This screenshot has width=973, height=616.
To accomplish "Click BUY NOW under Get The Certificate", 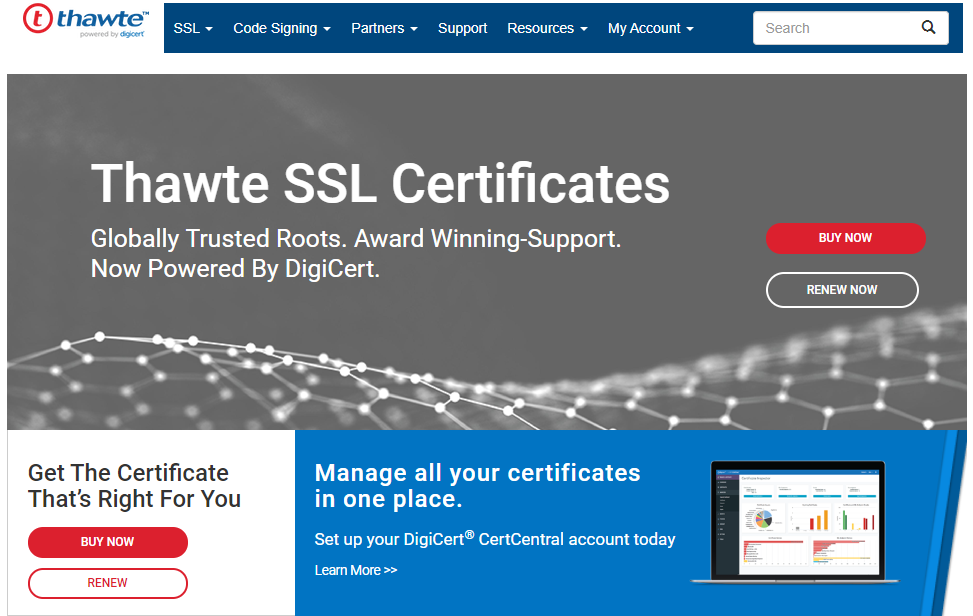I will (107, 542).
